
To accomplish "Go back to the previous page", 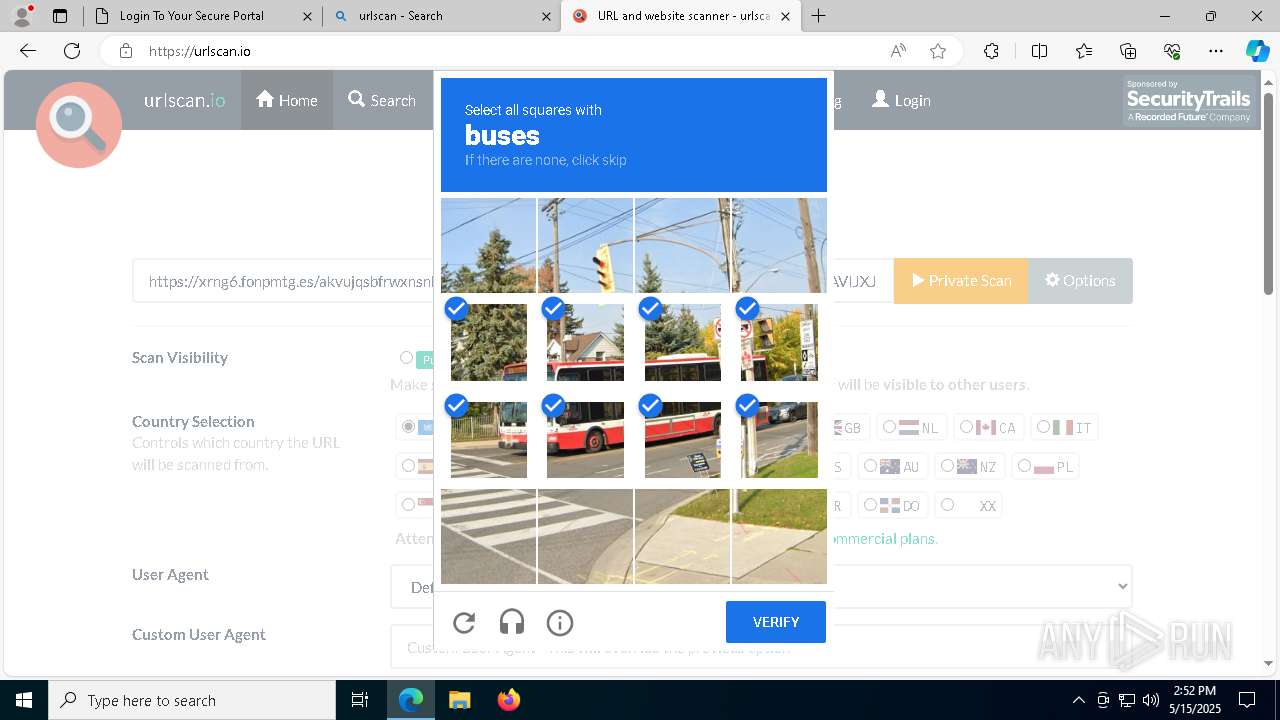I will pos(28,51).
